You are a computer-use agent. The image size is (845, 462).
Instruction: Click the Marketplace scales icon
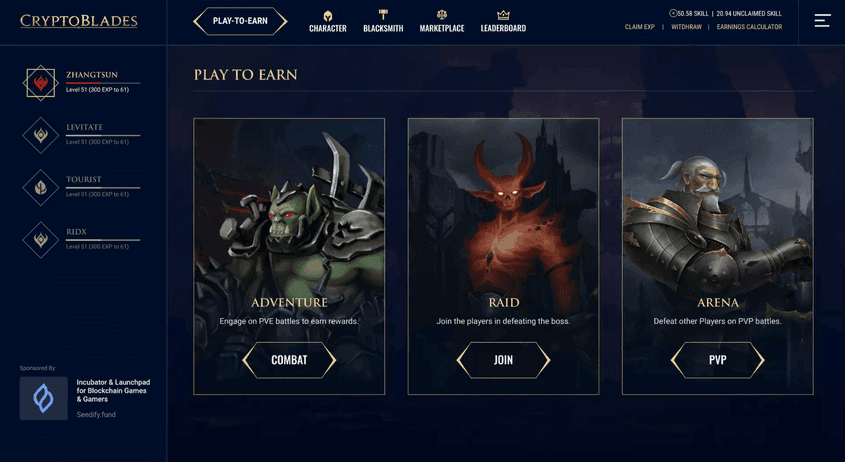[x=442, y=15]
